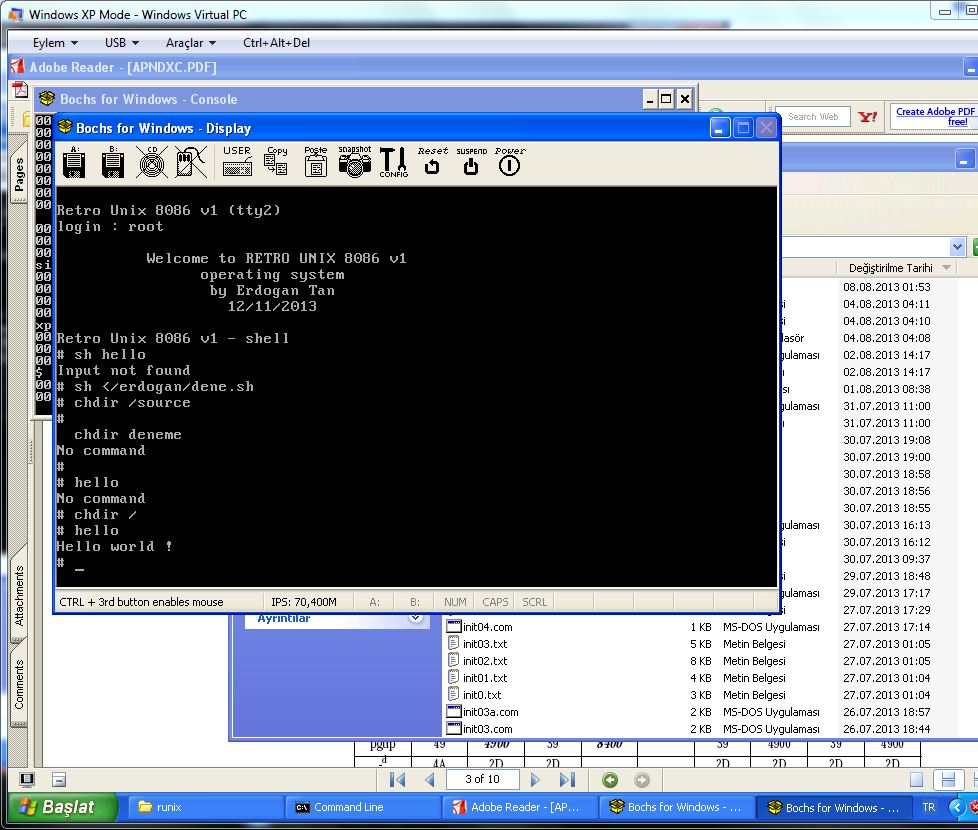Click the Create Adobe PDF free link
The height and width of the screenshot is (830, 978).
click(934, 117)
